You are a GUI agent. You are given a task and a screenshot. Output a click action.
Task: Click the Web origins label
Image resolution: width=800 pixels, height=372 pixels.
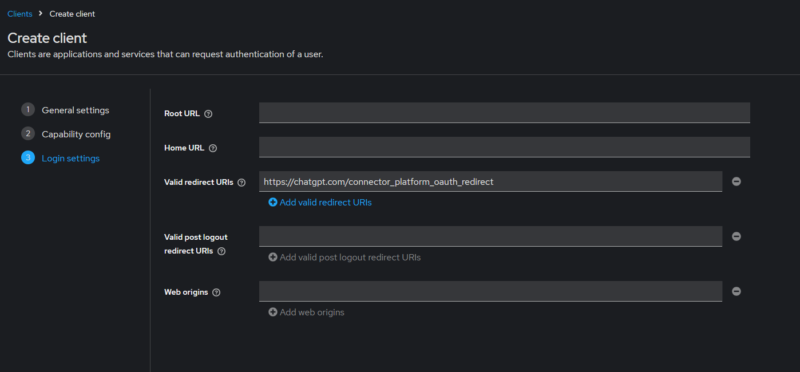point(186,292)
